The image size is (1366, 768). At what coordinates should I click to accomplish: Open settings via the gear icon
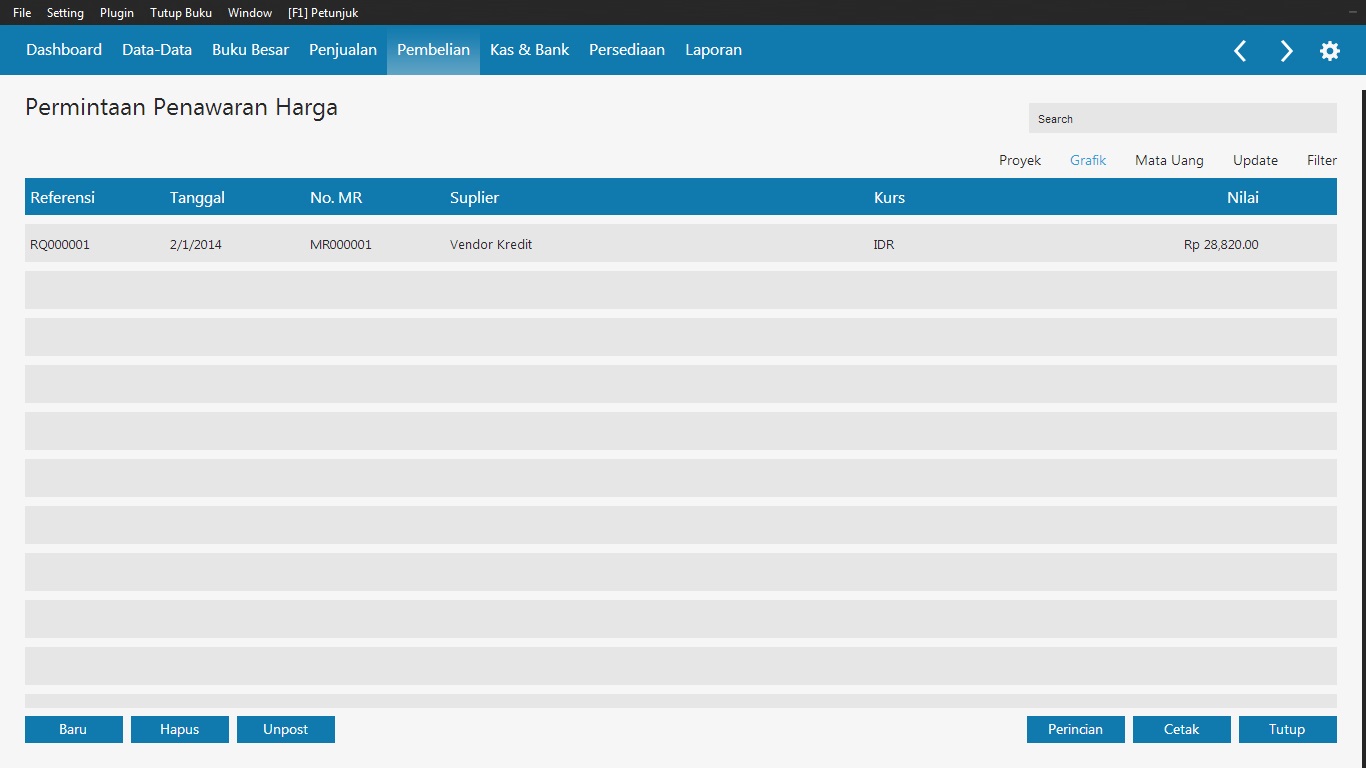(x=1330, y=51)
